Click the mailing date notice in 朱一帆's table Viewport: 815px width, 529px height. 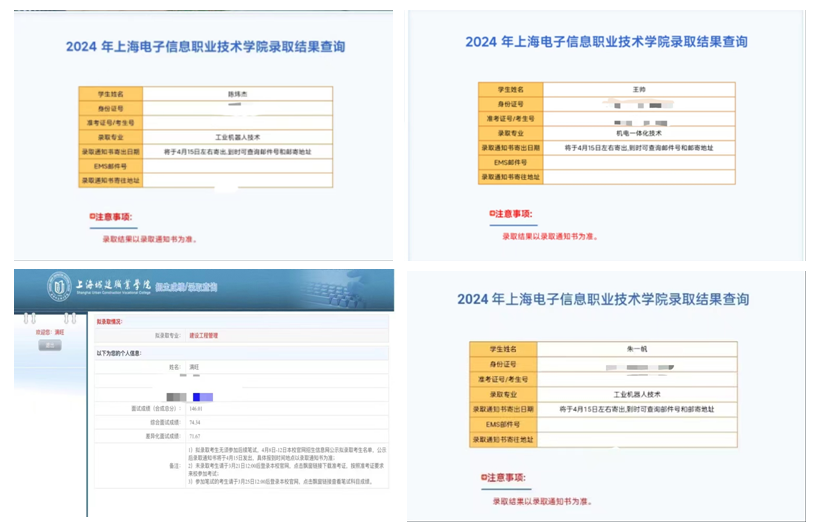637,409
